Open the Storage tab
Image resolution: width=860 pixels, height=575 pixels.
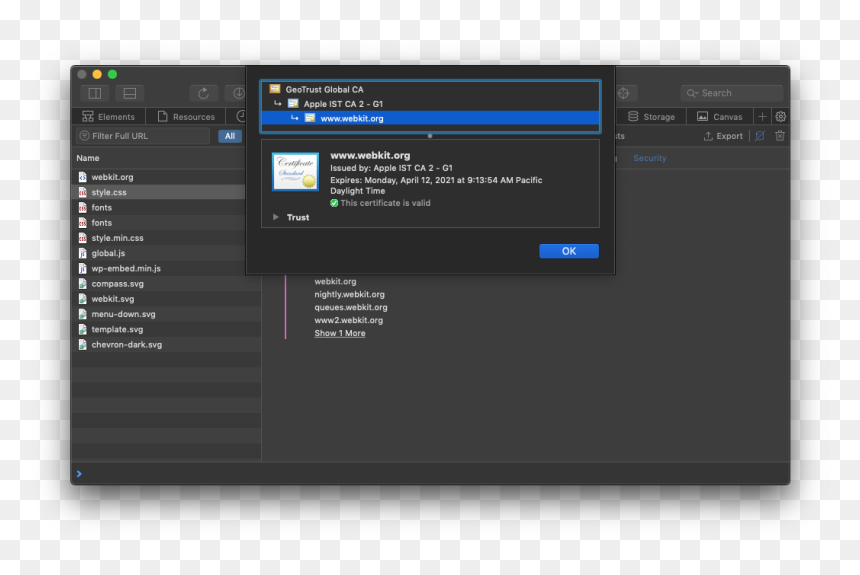coord(651,116)
